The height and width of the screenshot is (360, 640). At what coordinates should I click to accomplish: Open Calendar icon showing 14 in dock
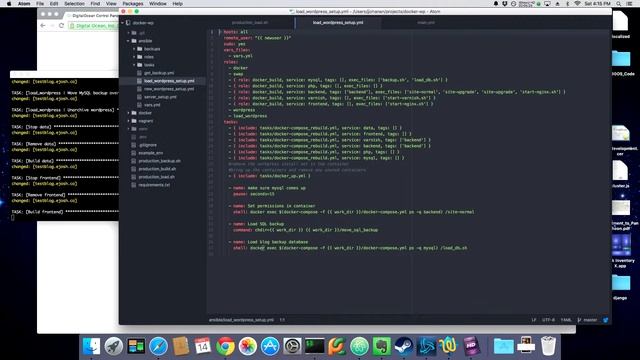[x=202, y=346]
